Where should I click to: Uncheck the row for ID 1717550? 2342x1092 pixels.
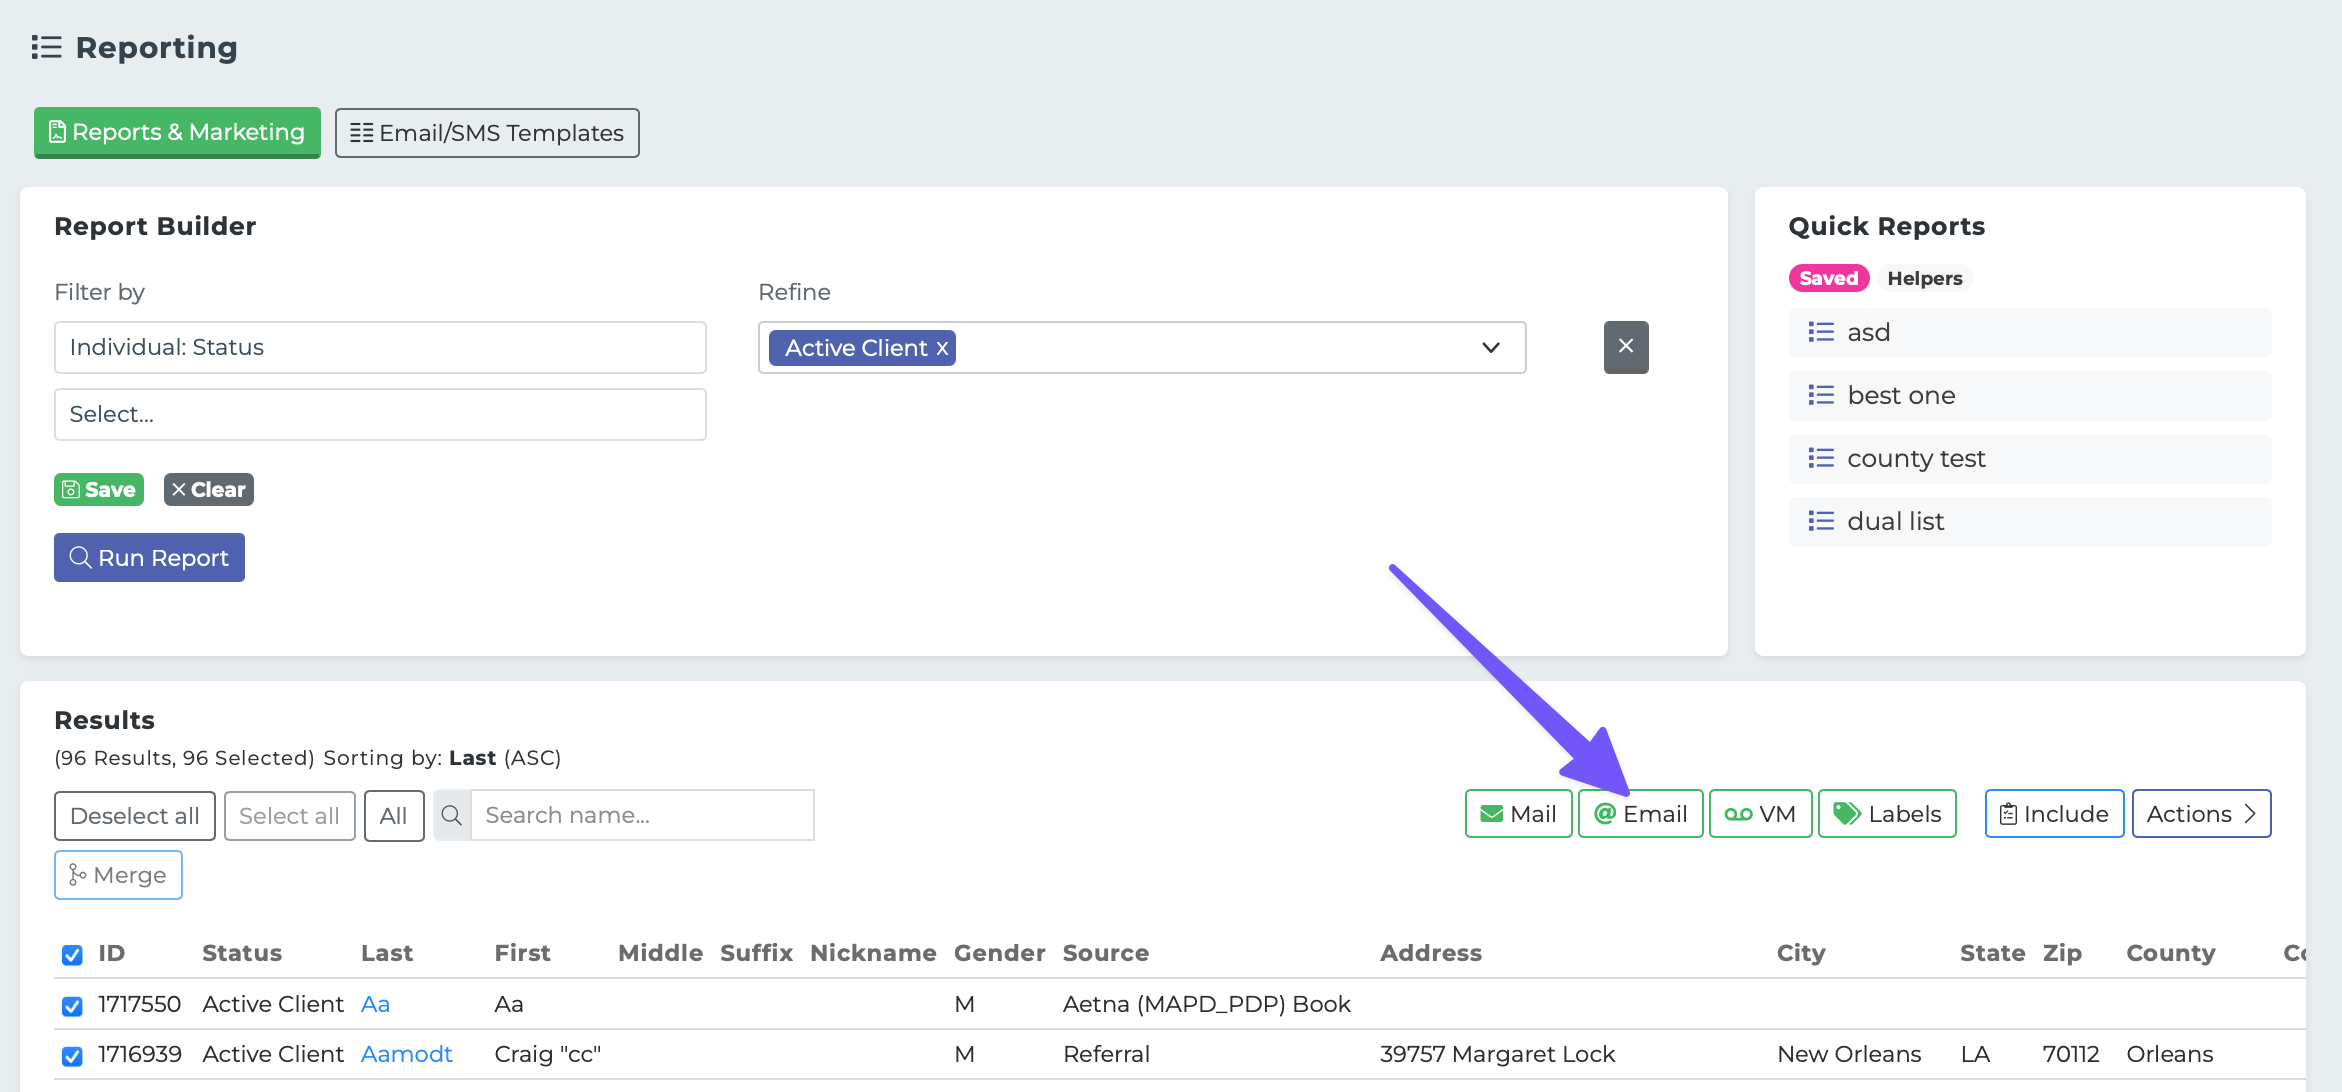coord(72,1006)
